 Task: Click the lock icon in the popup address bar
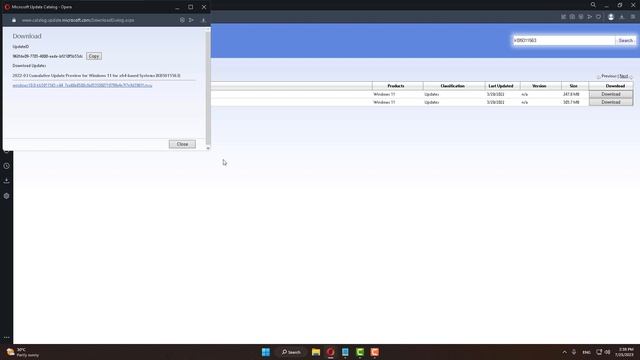point(14,20)
